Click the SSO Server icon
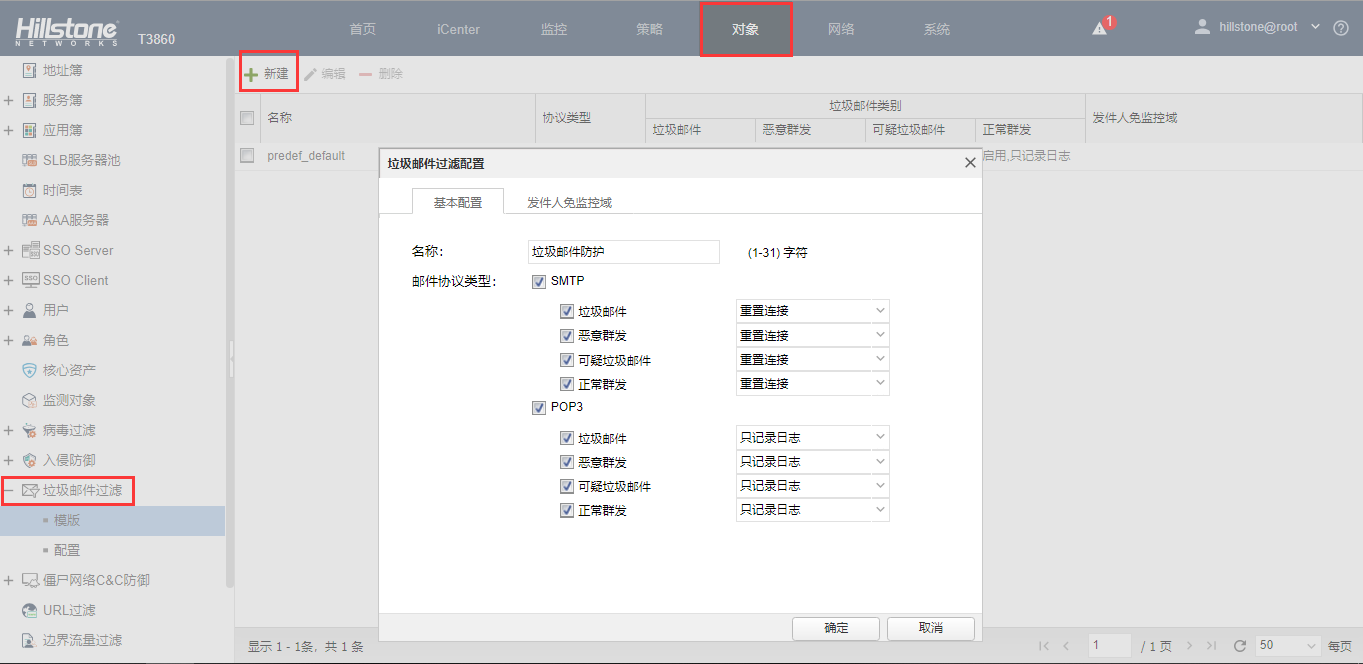The width and height of the screenshot is (1363, 664). click(30, 250)
